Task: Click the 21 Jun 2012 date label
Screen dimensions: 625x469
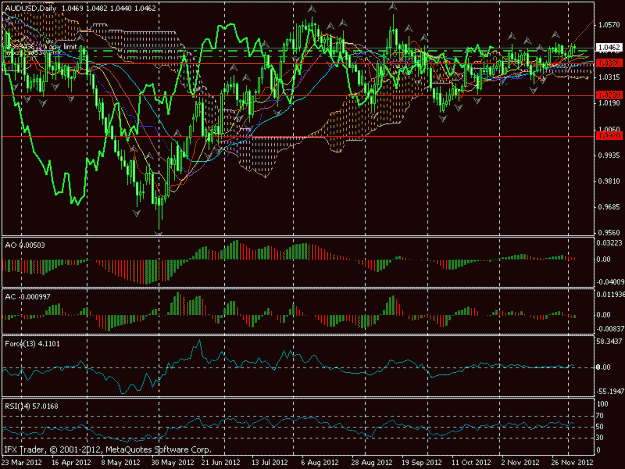Action: [x=220, y=462]
